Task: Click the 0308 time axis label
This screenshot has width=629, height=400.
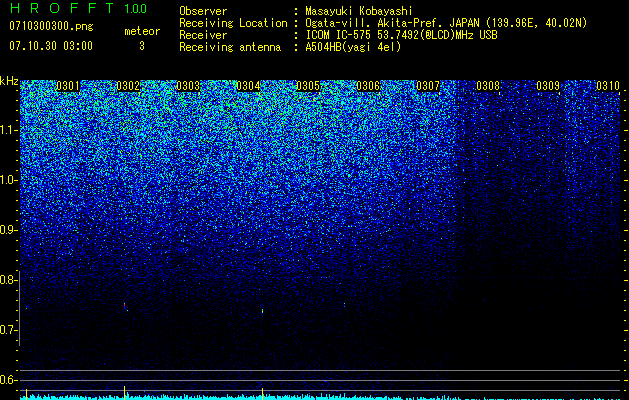Action: click(x=488, y=86)
